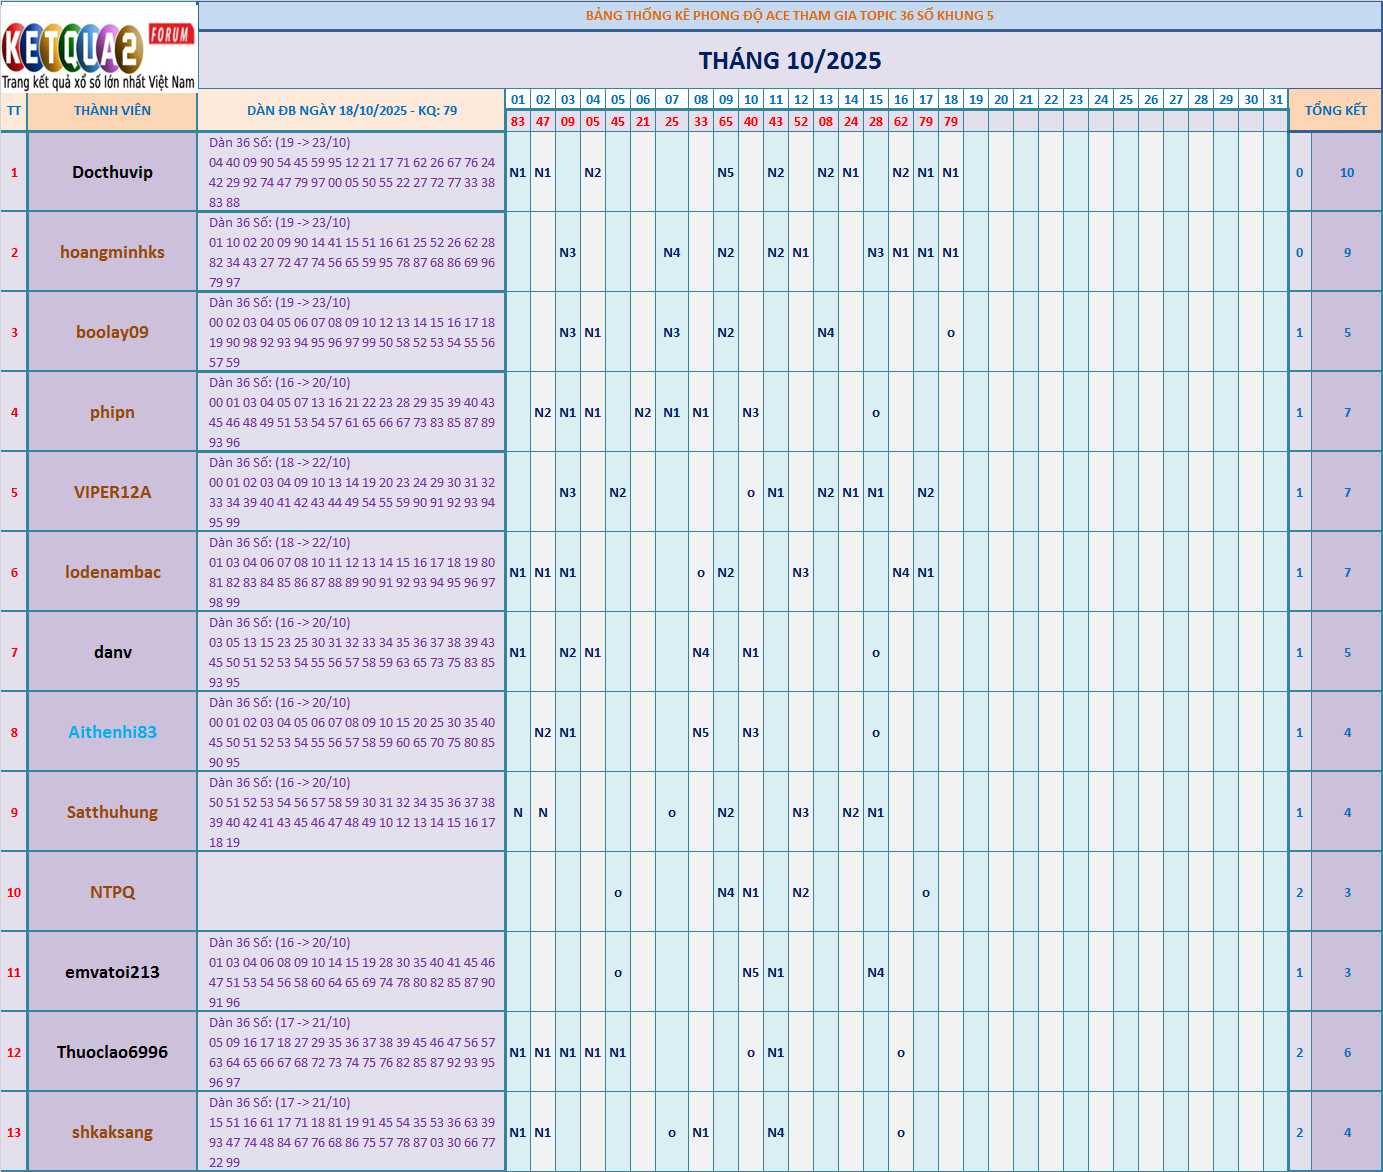Click the N5 cell in Docthuvip's row
1383x1172 pixels.
coord(725,173)
